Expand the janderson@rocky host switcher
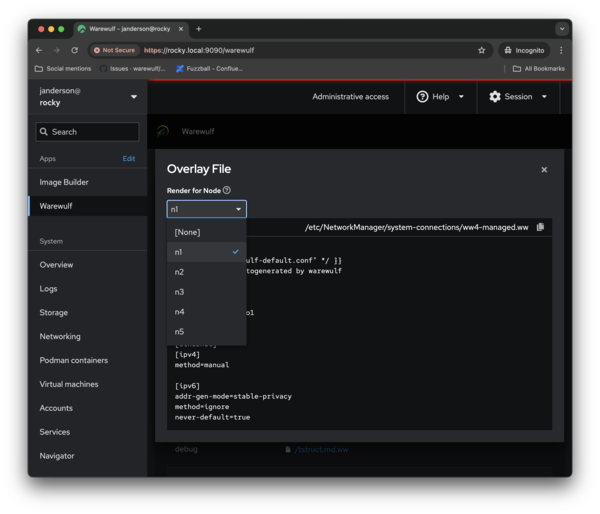The width and height of the screenshot is (600, 514). coord(88,96)
